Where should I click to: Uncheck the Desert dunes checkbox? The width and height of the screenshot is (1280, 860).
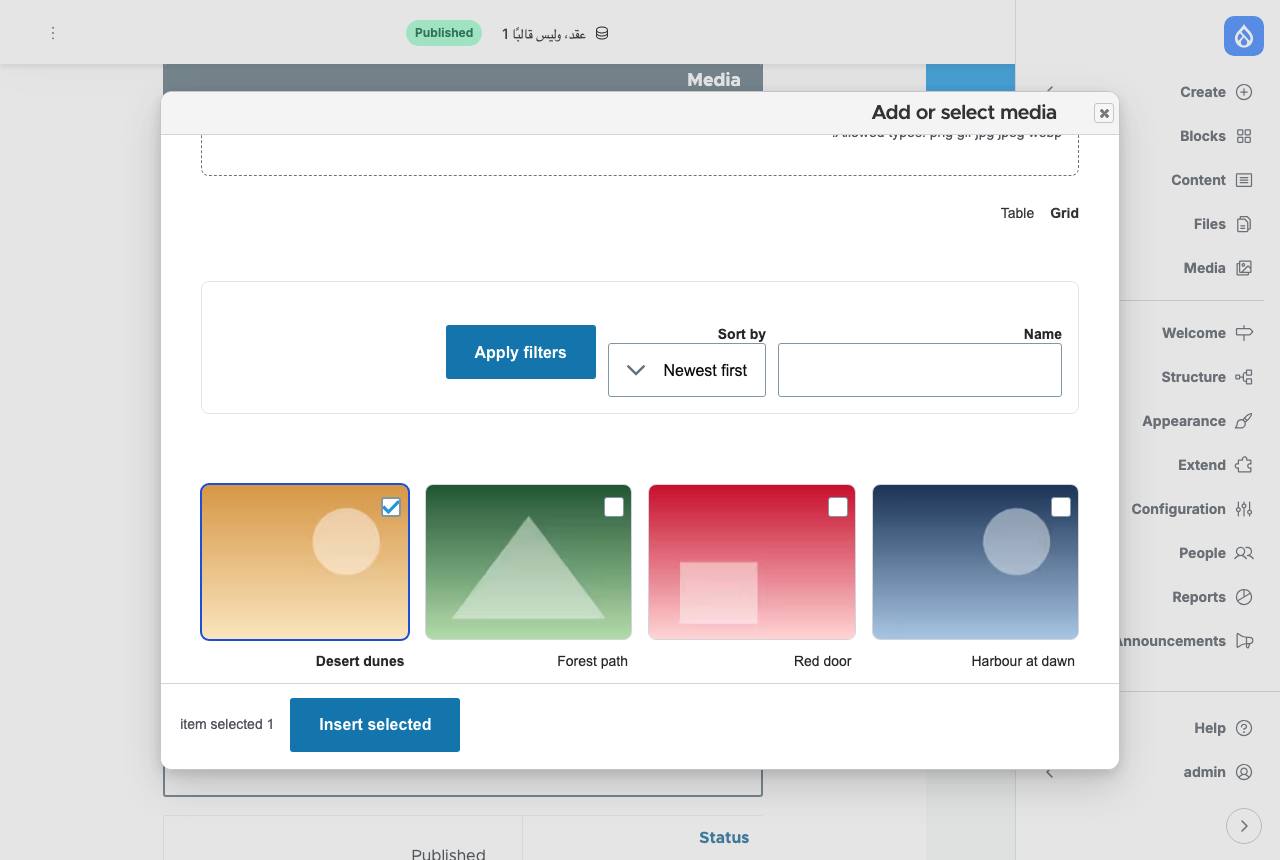[x=391, y=507]
